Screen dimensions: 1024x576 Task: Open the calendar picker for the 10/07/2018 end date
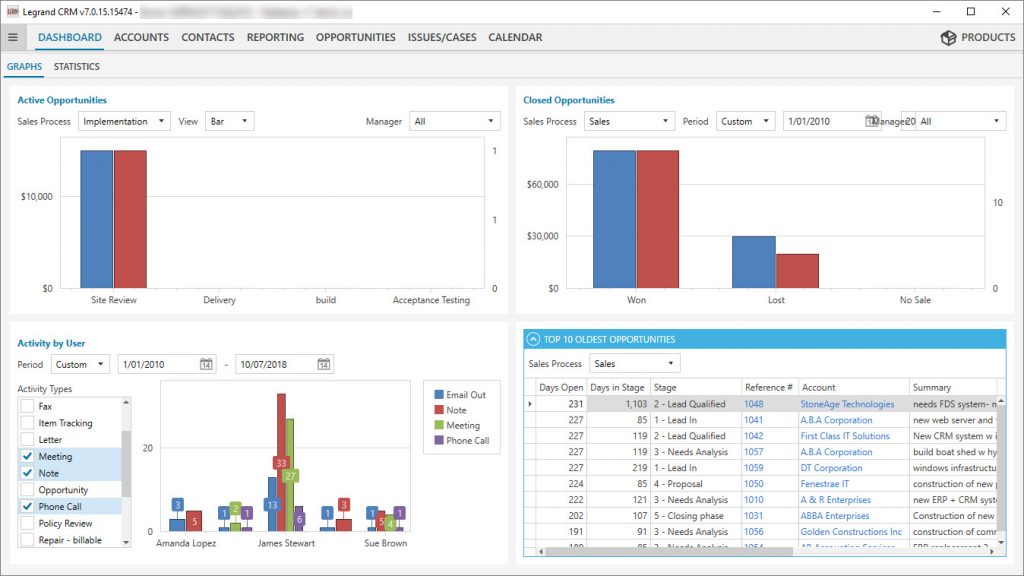click(322, 363)
